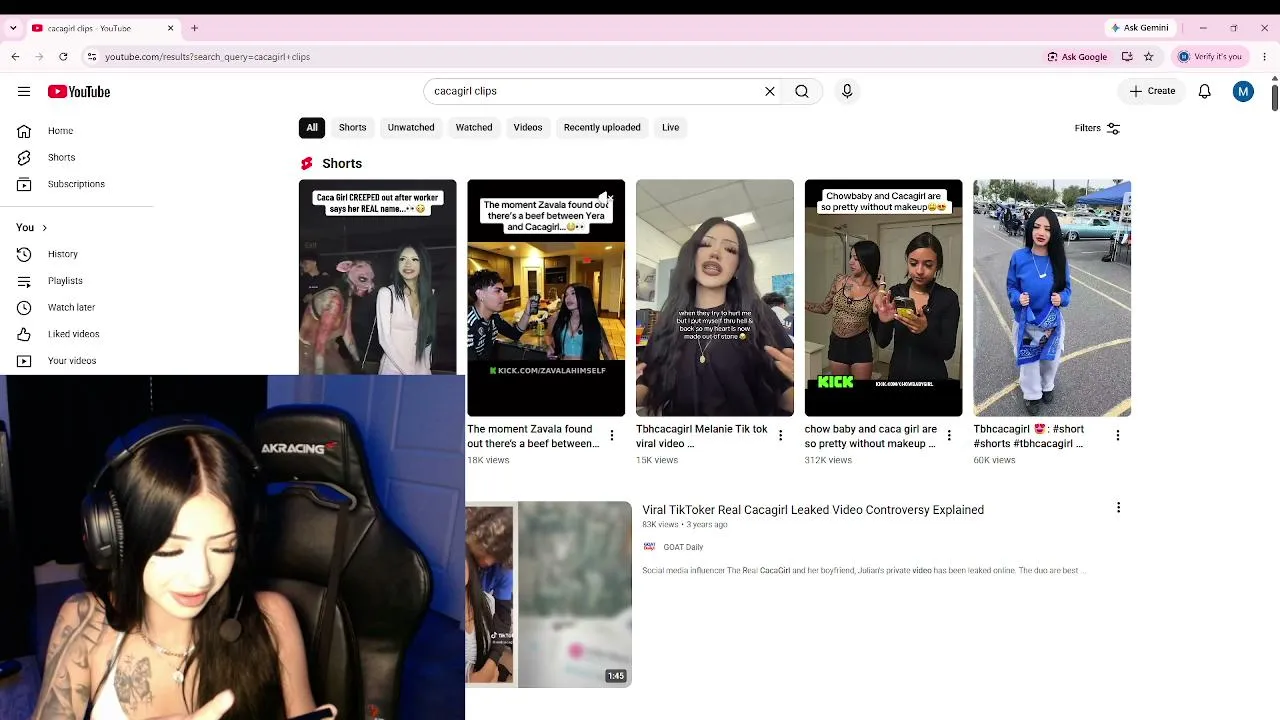Open the 'heart made of stone' short thumbnail
Screen dimensions: 1280x720
pyautogui.click(x=715, y=298)
